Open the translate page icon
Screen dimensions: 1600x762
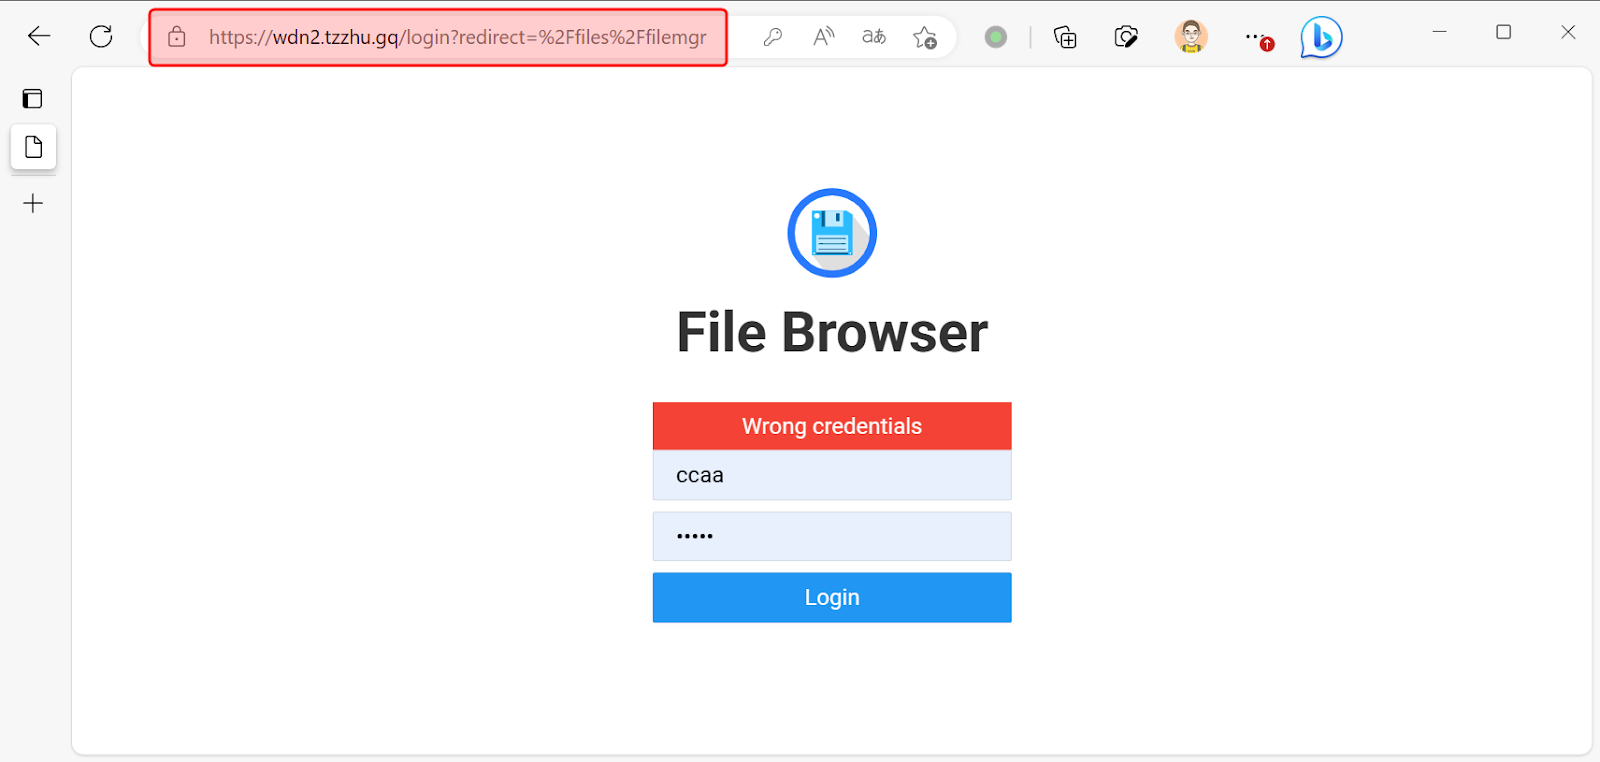coord(874,38)
